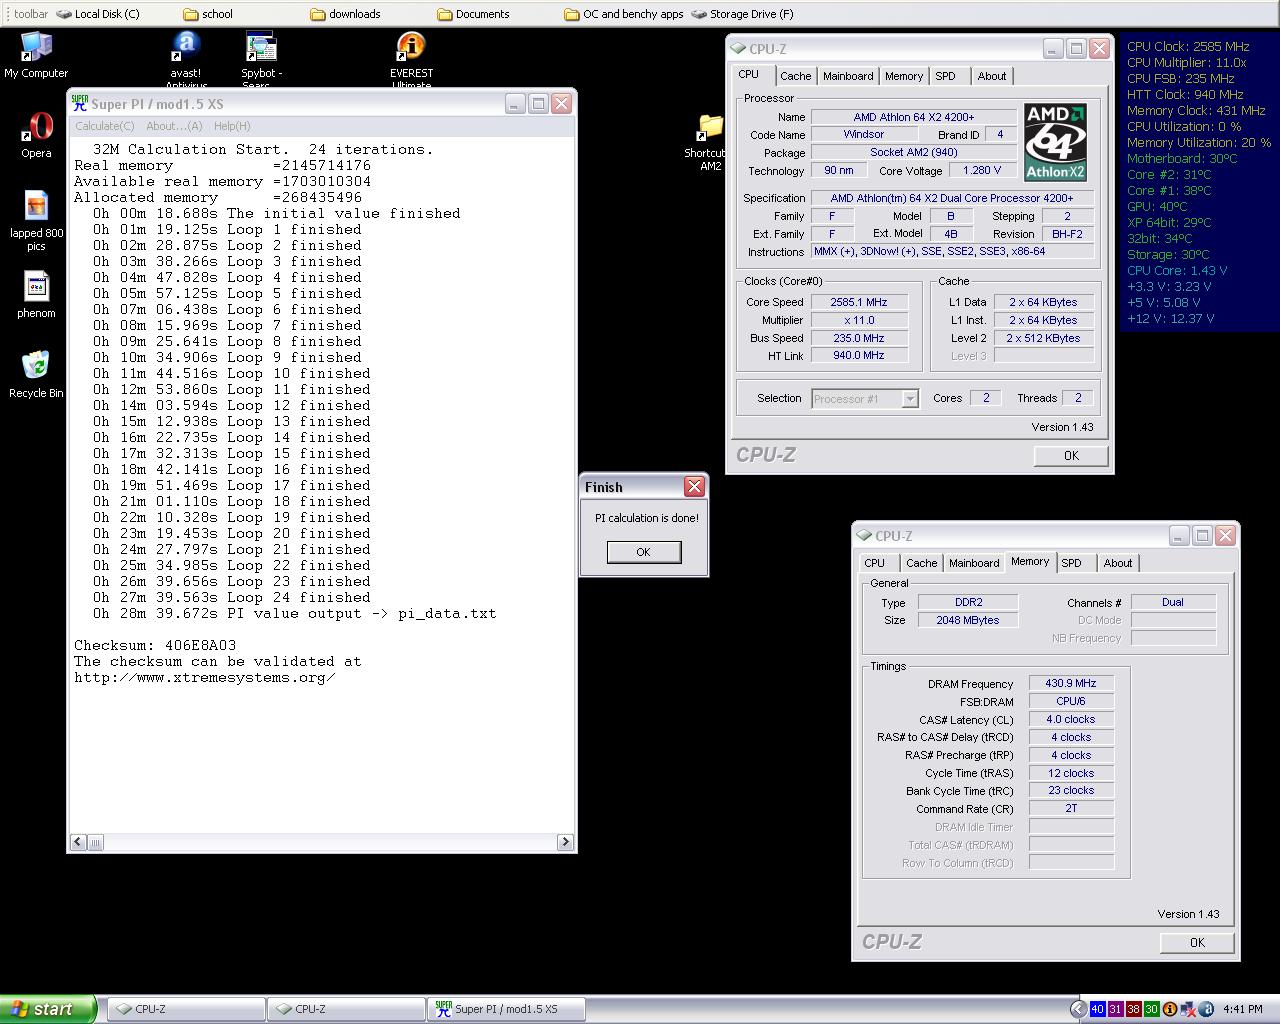Click OK in CPU-Z Memory window

point(1197,942)
